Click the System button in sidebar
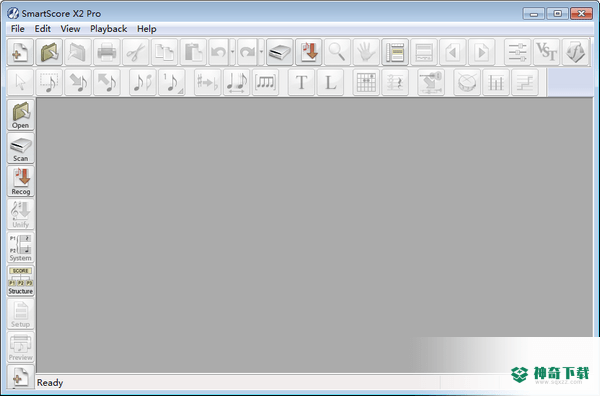 21,248
